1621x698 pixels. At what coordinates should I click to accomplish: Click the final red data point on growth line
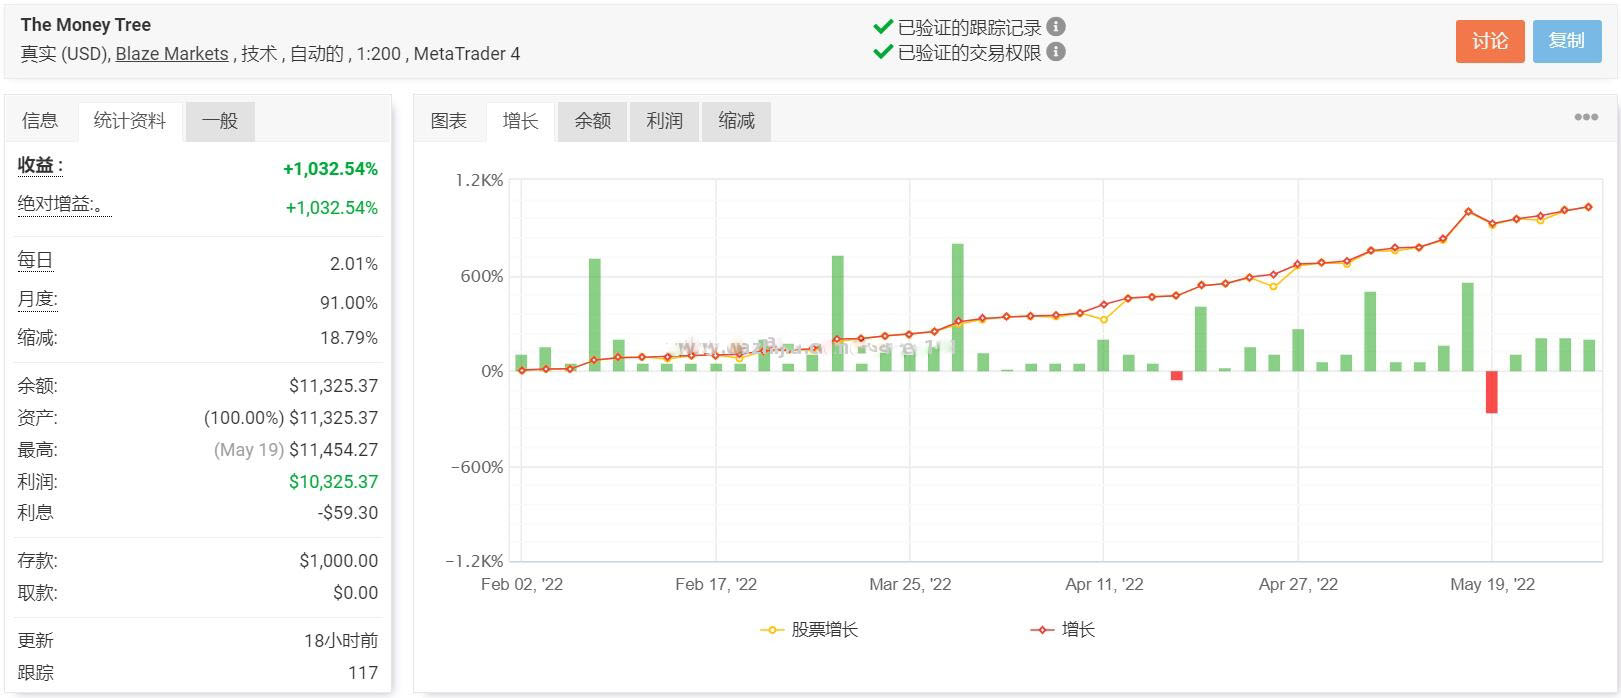1588,207
